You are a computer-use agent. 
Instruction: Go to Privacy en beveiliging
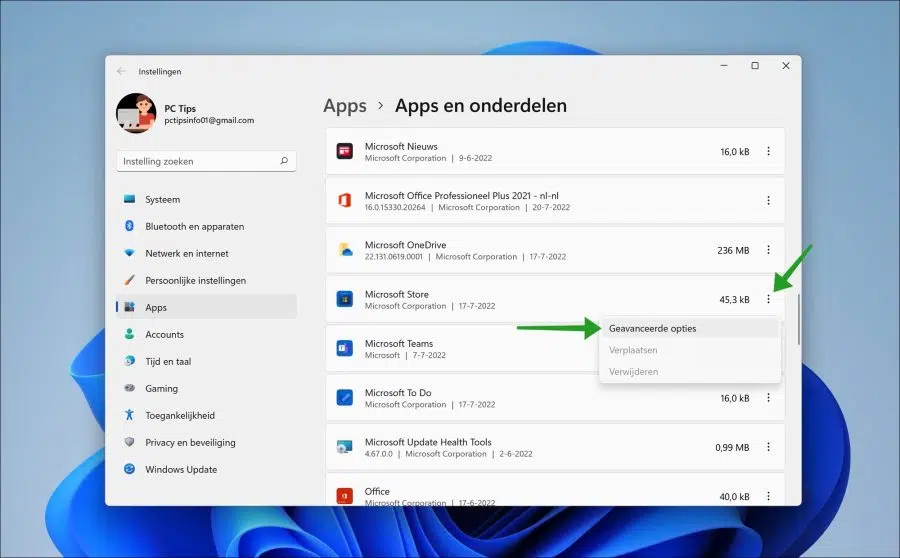point(206,442)
